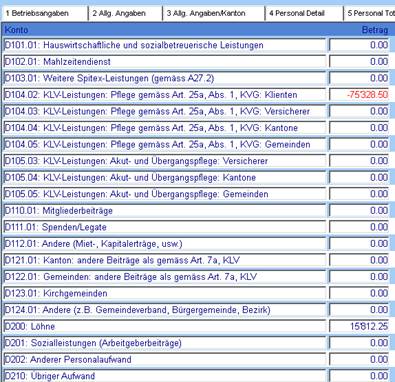This screenshot has height=382, width=395.
Task: Select the red -75'328.50 amount field
Action: 359,95
